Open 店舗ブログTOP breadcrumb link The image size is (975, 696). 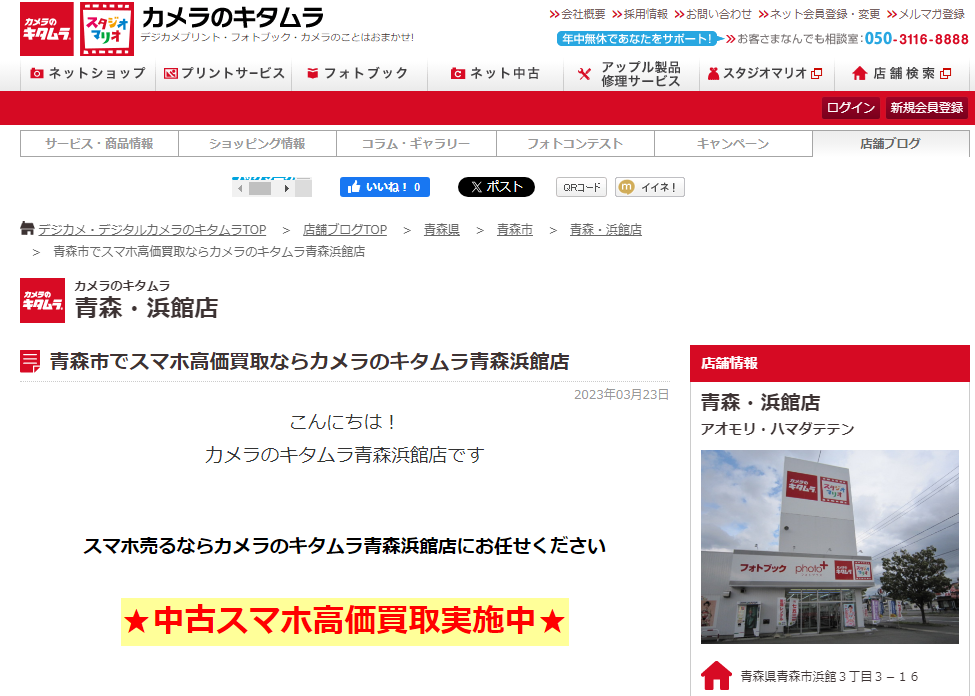click(x=345, y=230)
